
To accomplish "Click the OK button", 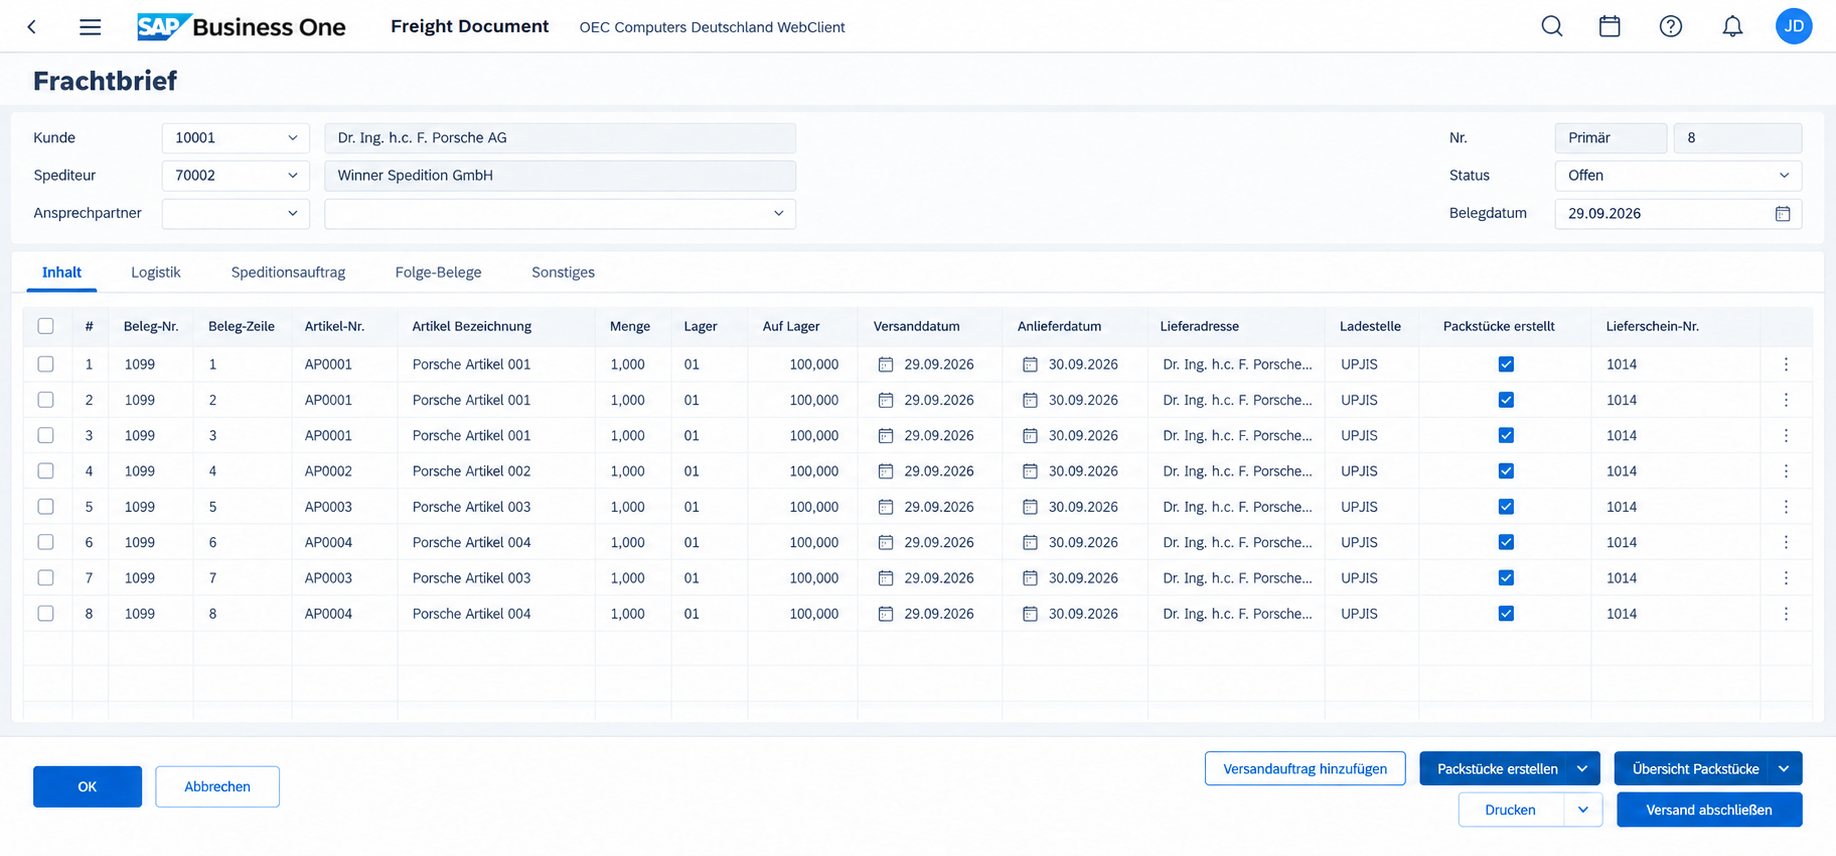I will 87,787.
